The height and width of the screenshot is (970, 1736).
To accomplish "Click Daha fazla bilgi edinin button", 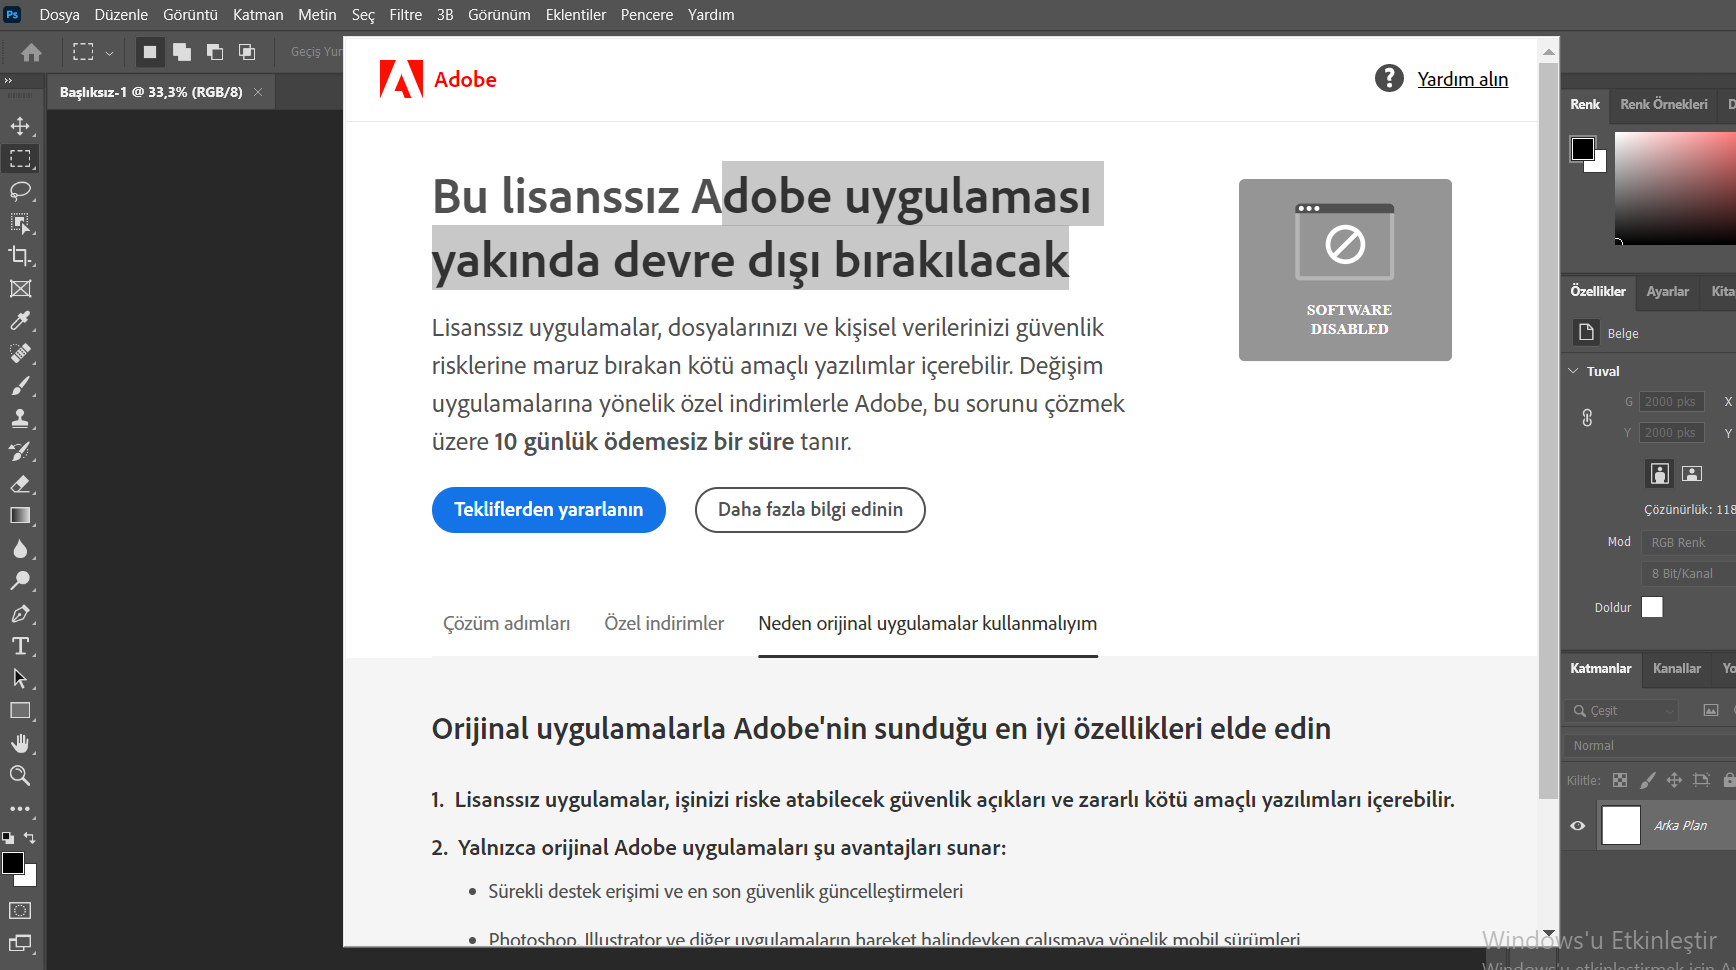I will (810, 510).
